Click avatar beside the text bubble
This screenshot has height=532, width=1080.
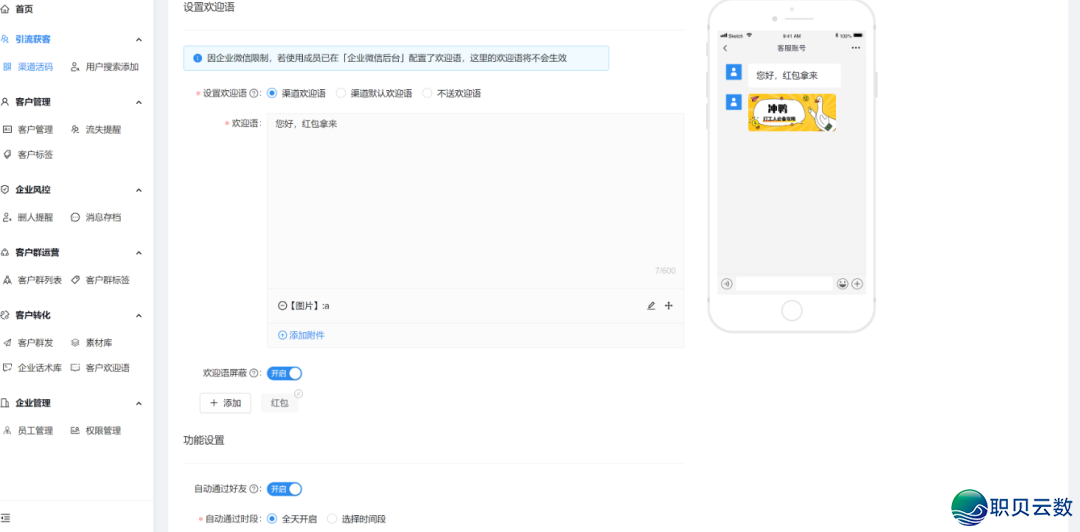(x=734, y=72)
